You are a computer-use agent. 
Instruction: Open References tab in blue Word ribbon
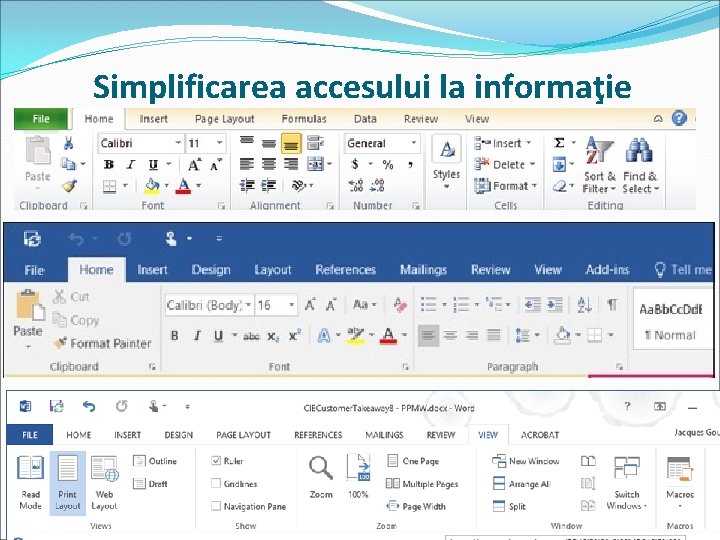pyautogui.click(x=346, y=270)
